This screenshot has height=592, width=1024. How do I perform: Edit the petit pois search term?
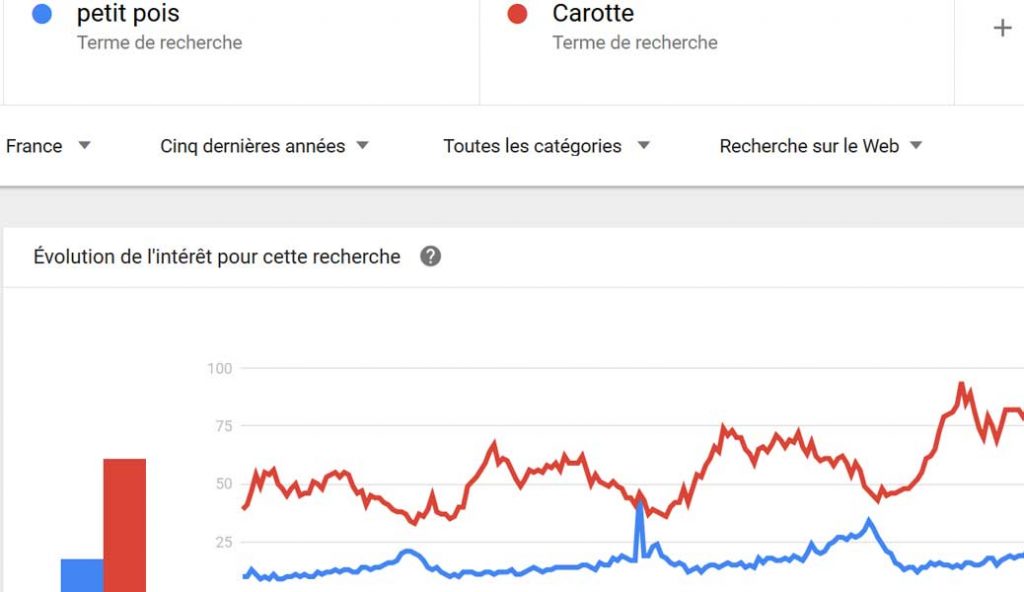coord(128,14)
